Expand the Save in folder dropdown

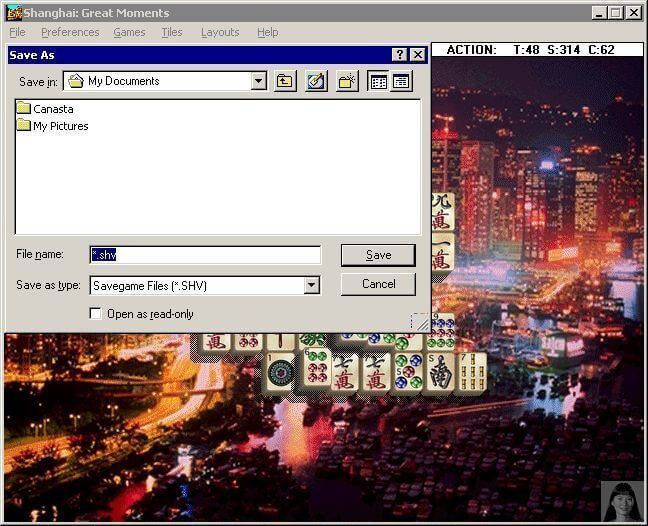tap(259, 81)
